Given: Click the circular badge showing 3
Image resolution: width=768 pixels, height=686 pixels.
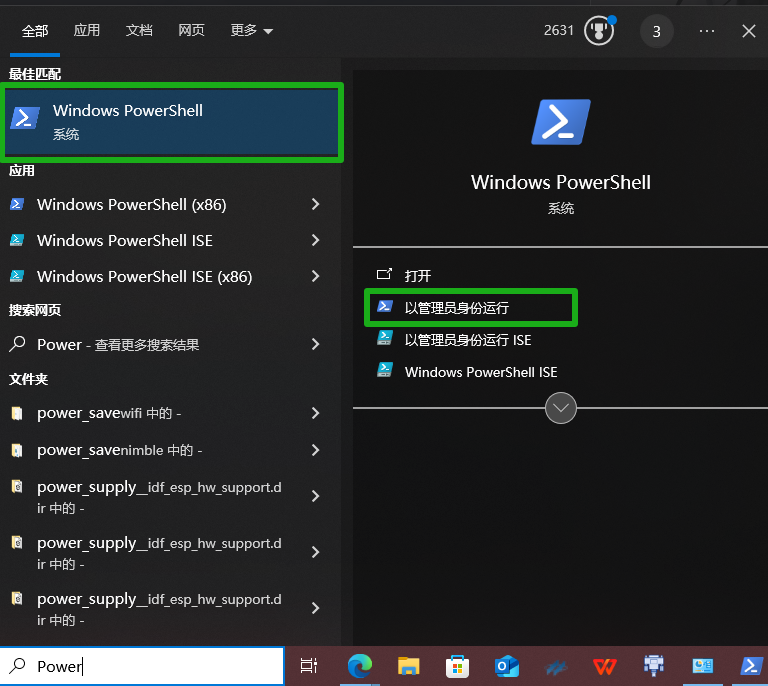Looking at the screenshot, I should tap(656, 31).
